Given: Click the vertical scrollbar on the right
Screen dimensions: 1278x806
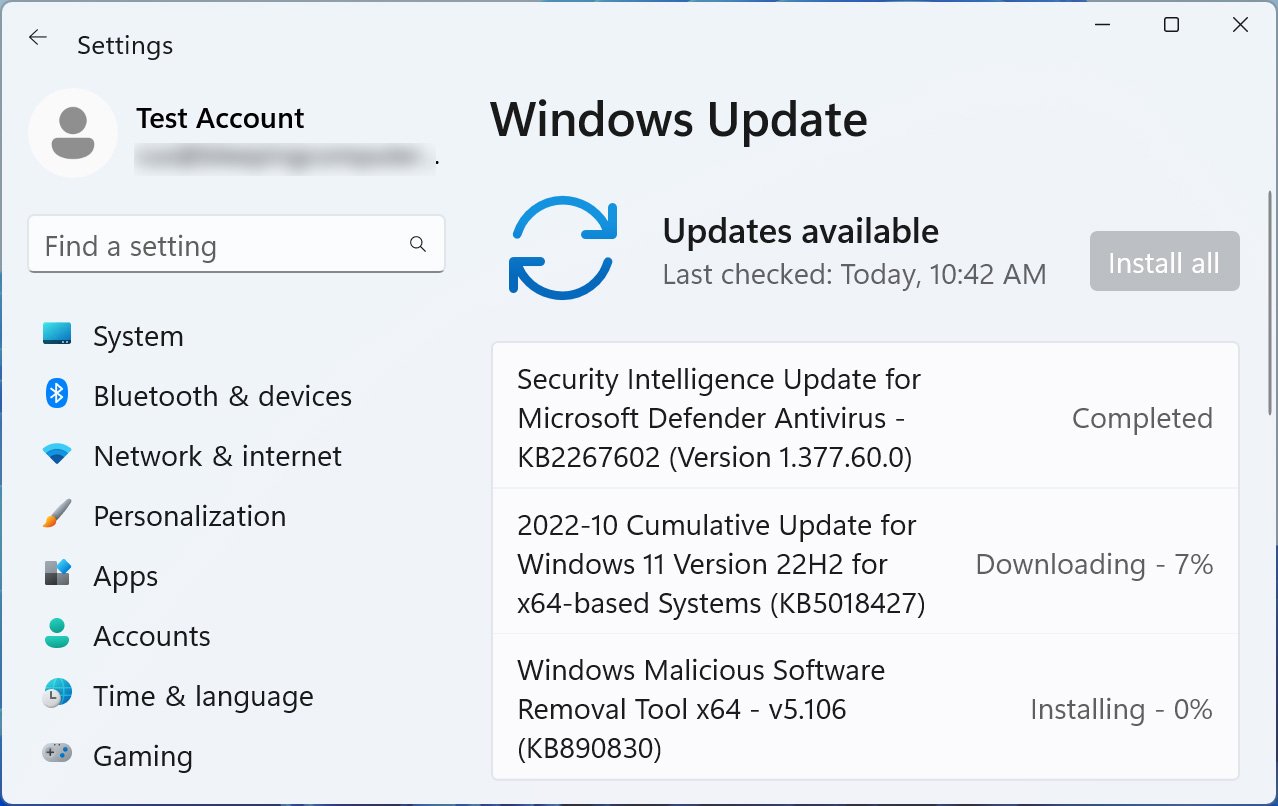Looking at the screenshot, I should tap(1270, 300).
